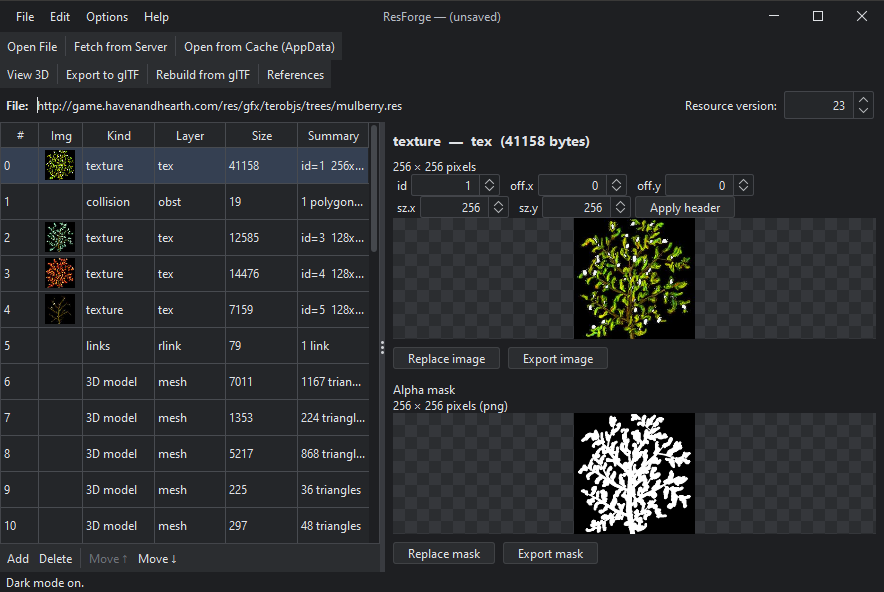Select the 36 triangles mesh row
The height and width of the screenshot is (592, 884).
(184, 490)
